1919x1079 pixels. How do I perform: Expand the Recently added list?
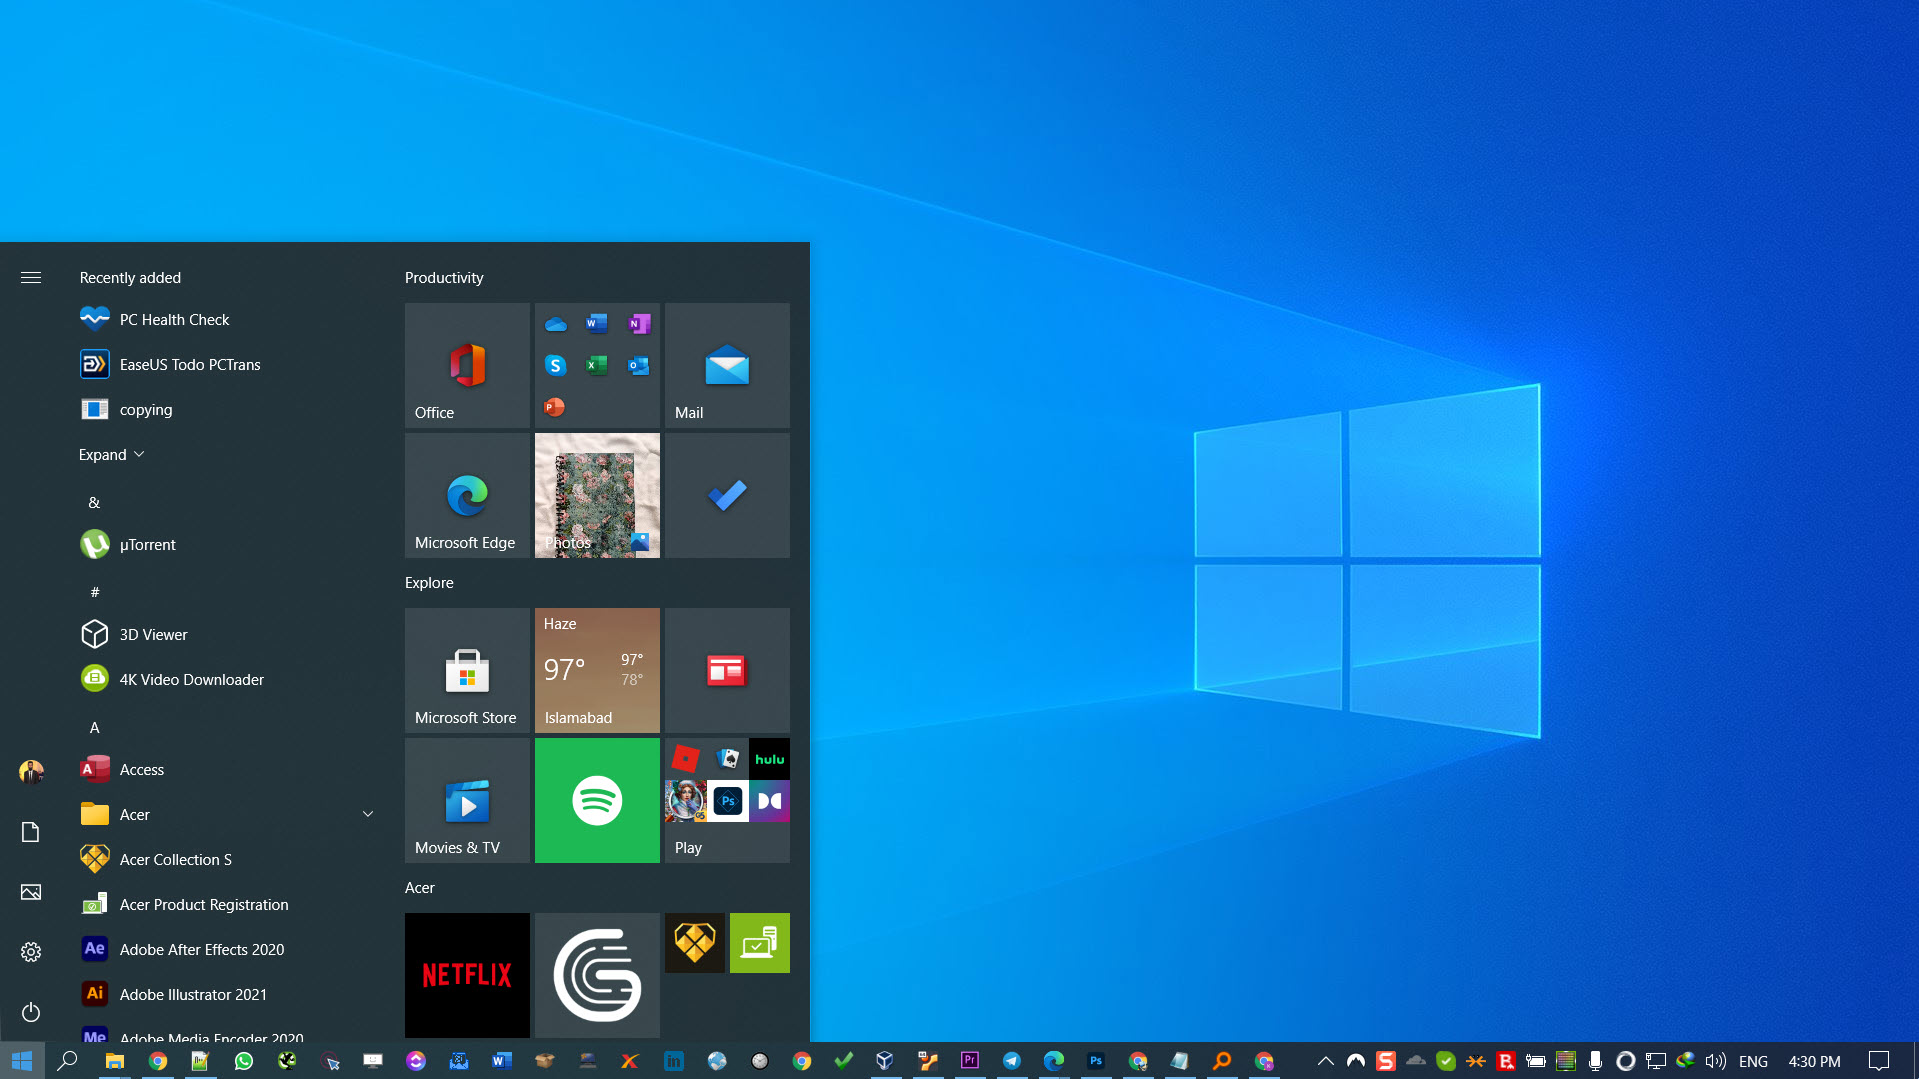coord(112,455)
